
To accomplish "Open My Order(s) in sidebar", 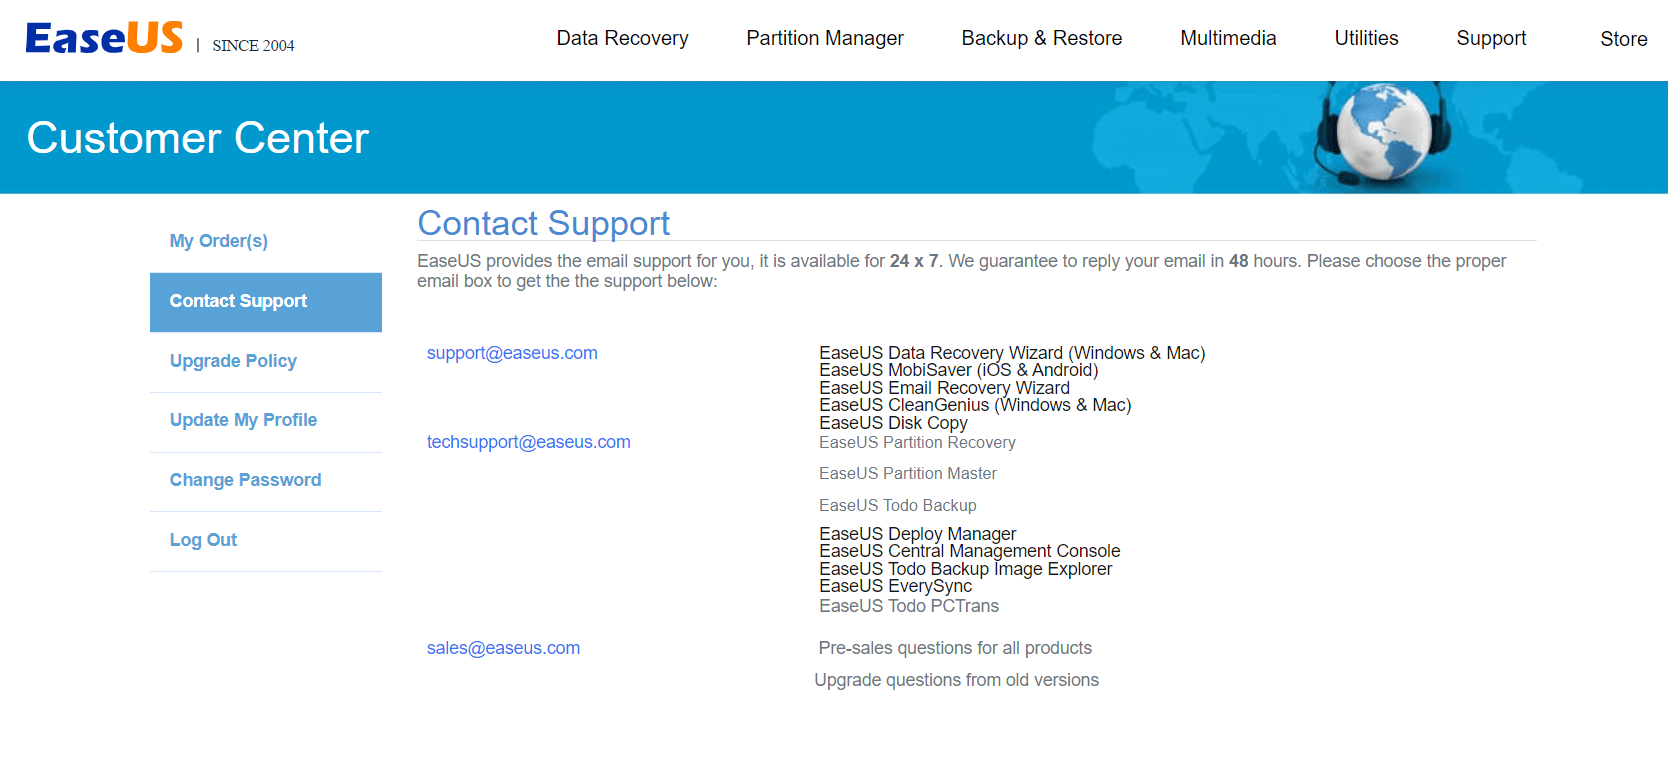I will 266,241.
